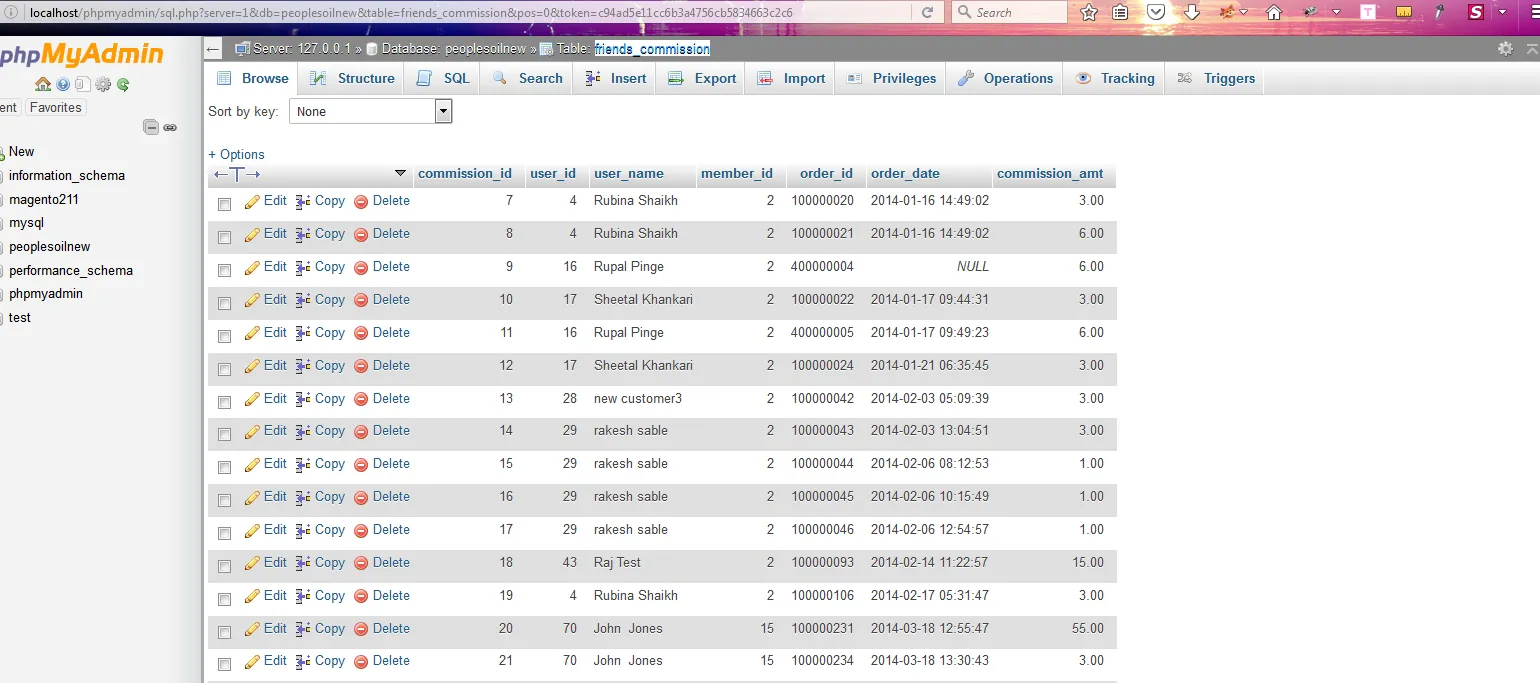
Task: Reload navigation panel with green arrow
Action: (123, 84)
